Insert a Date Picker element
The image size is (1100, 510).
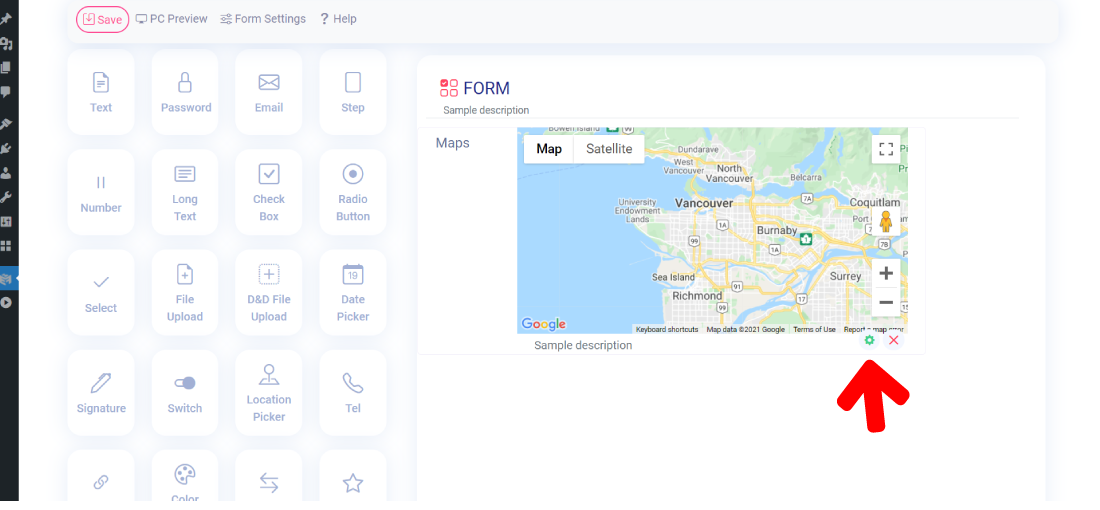click(x=353, y=293)
